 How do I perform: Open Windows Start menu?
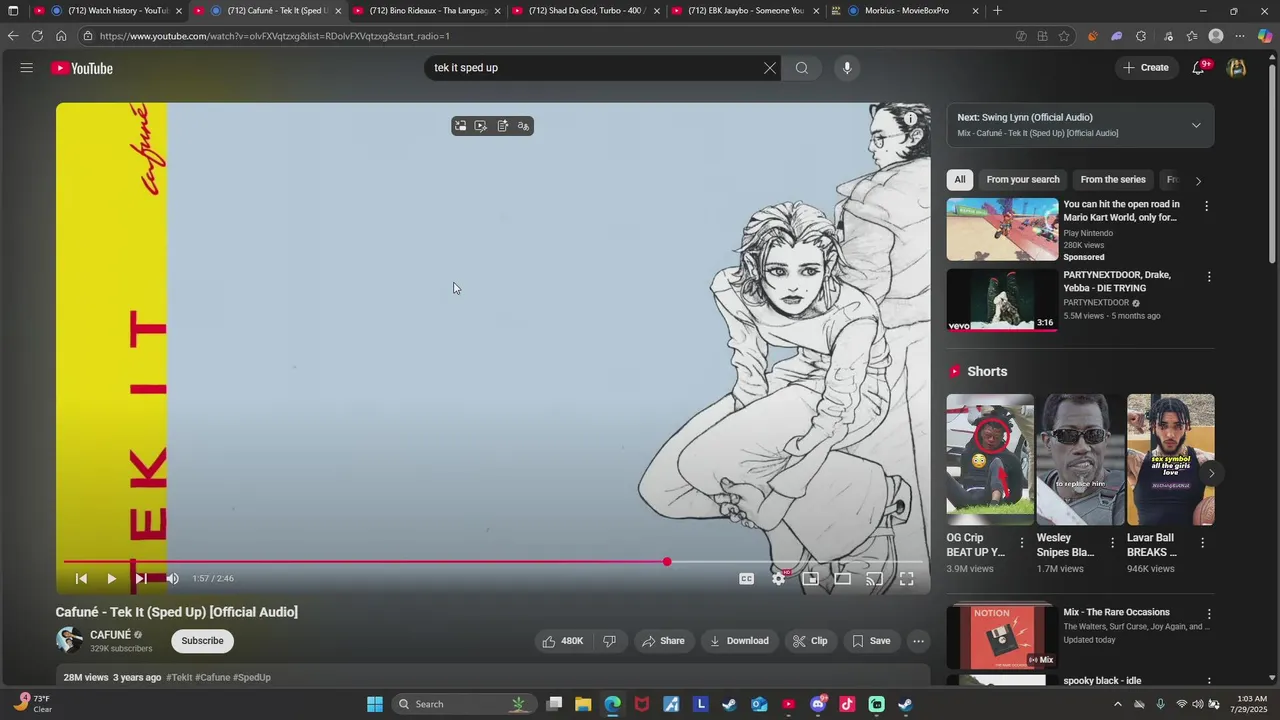[x=374, y=704]
